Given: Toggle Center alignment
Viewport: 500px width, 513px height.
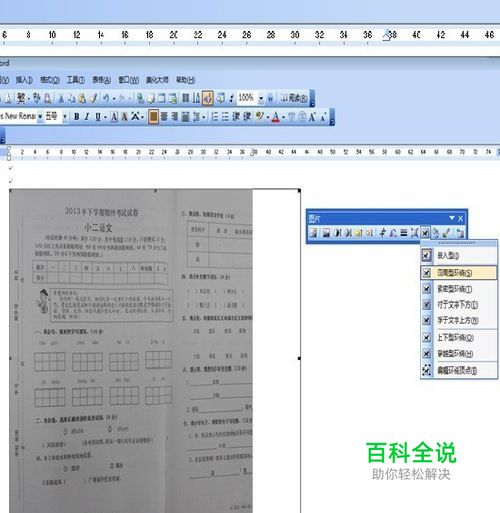Looking at the screenshot, I should (x=164, y=117).
